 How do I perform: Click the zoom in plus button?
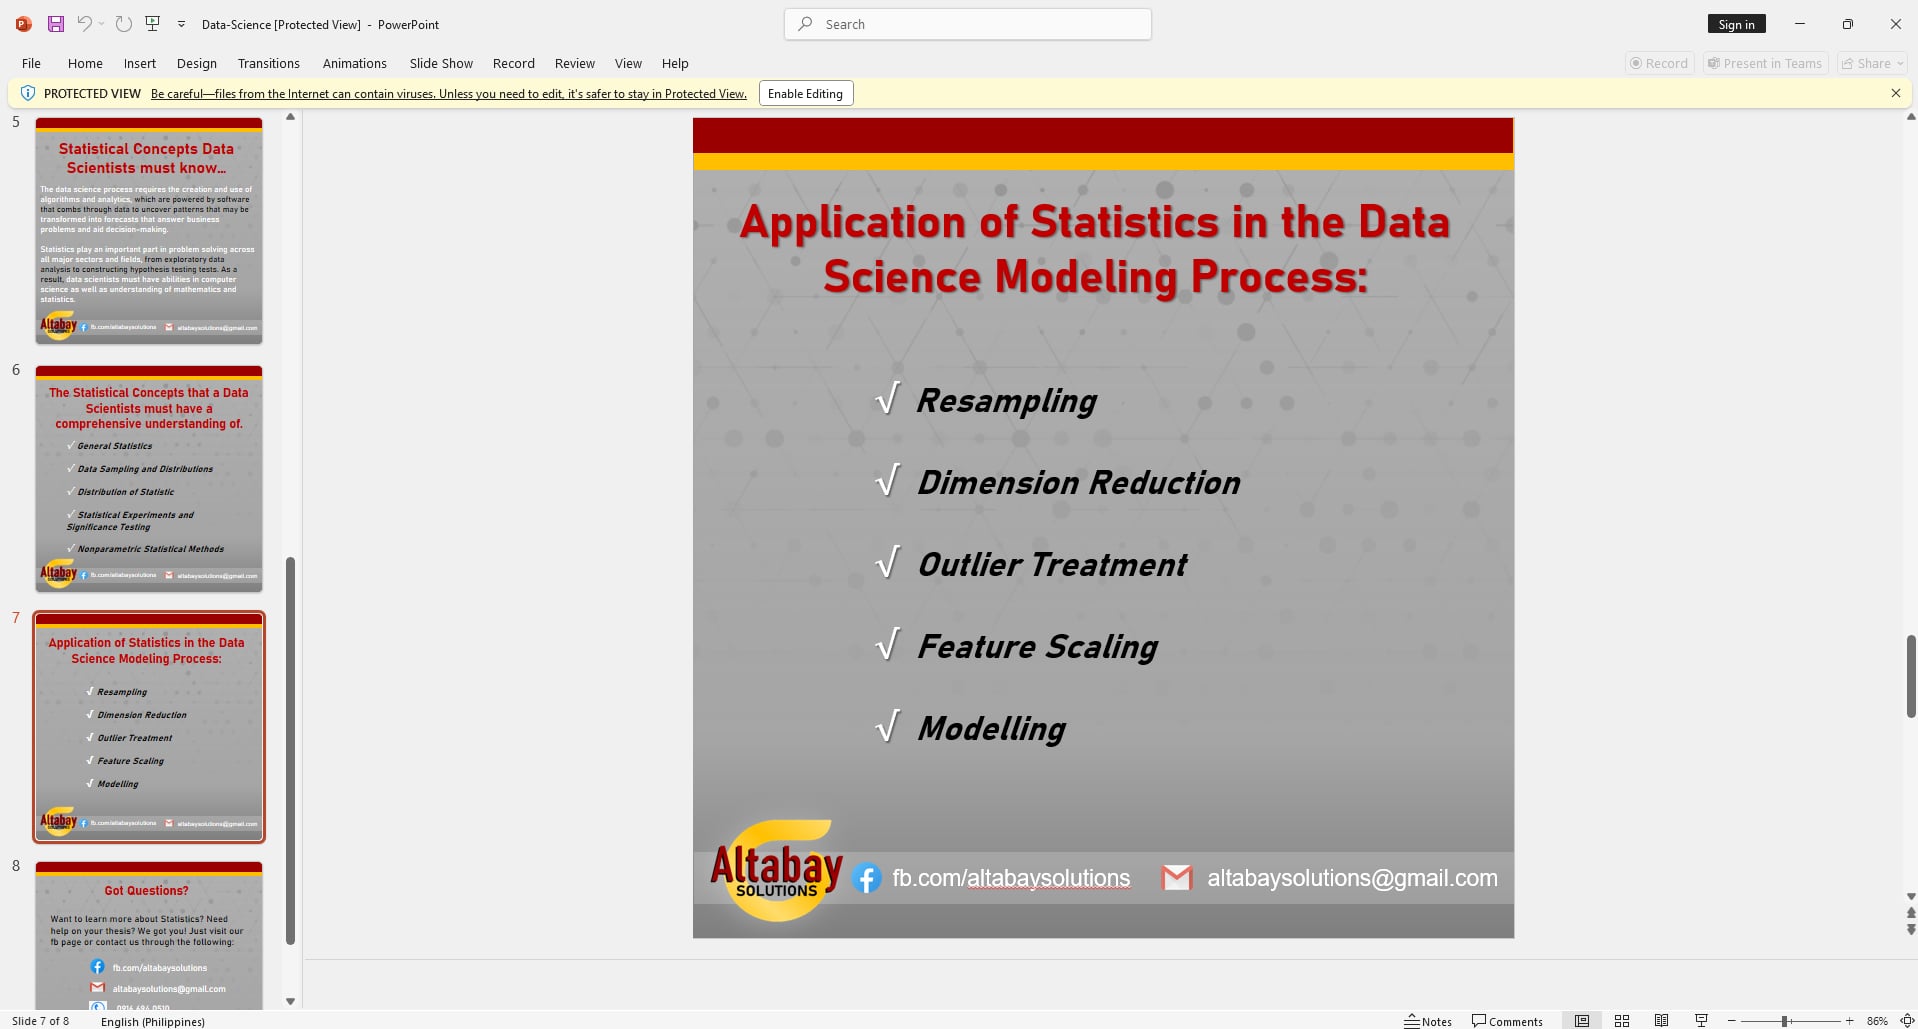click(1850, 1021)
